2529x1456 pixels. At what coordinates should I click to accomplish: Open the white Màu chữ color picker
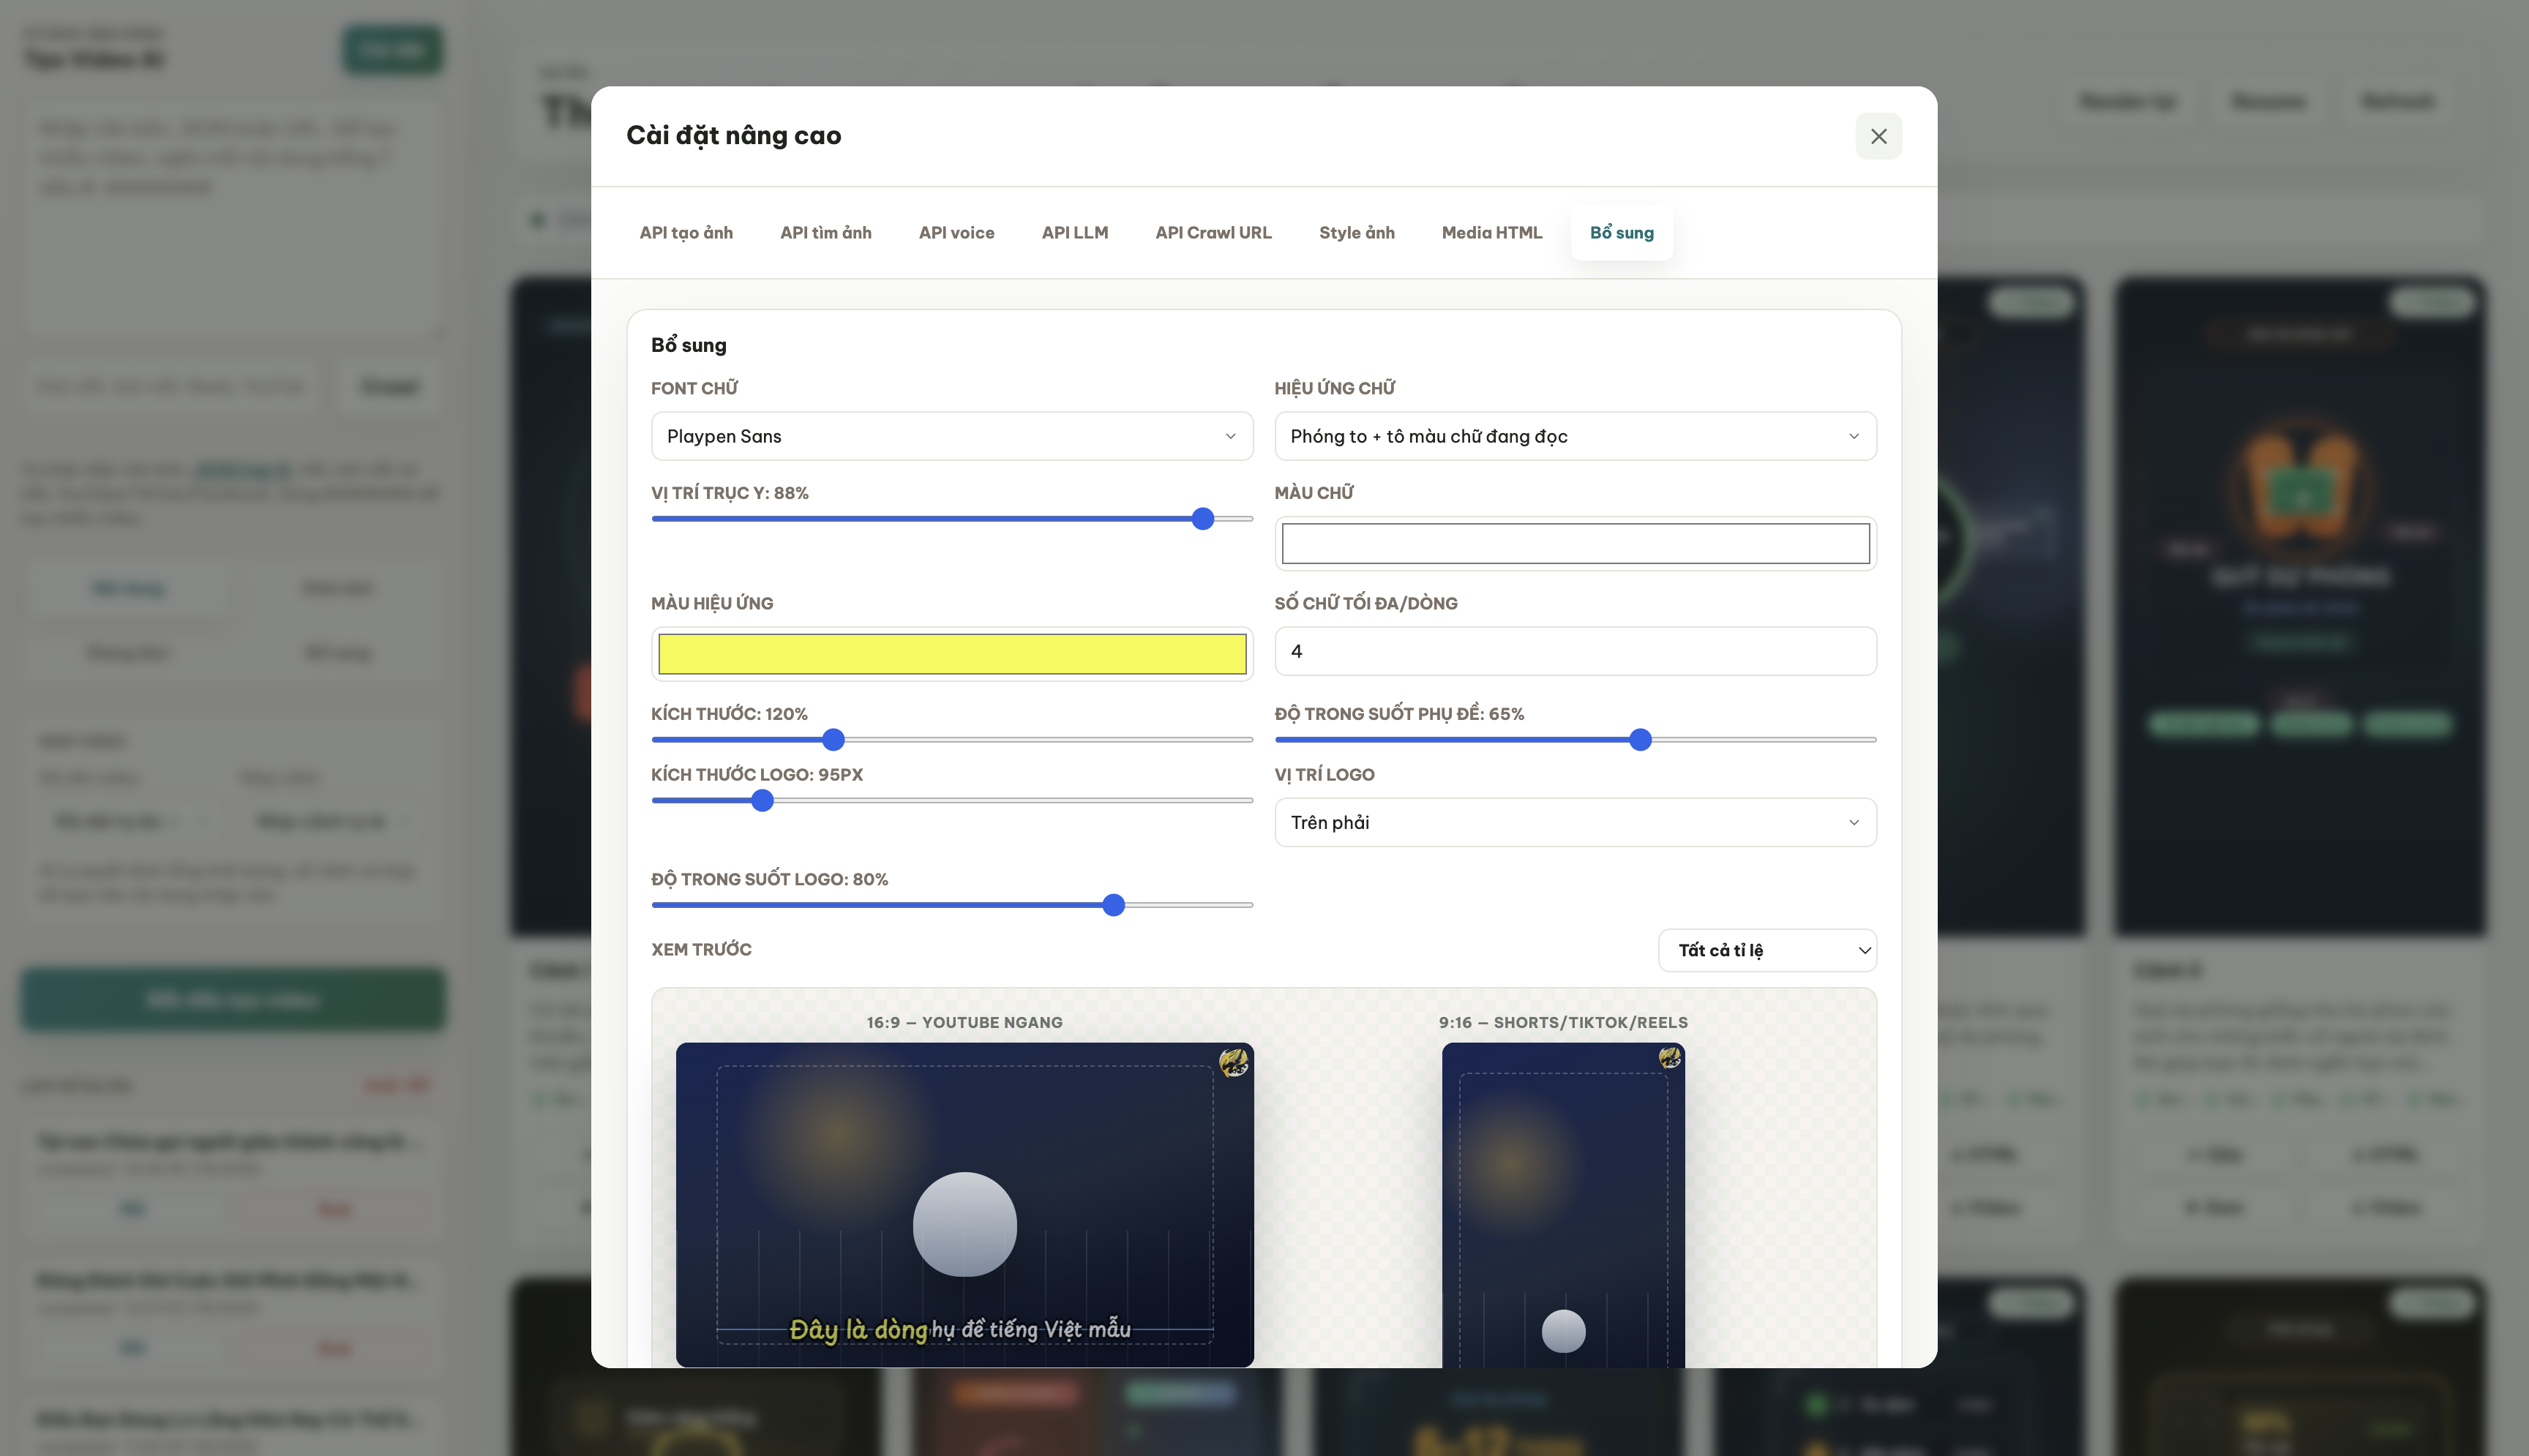pos(1575,543)
